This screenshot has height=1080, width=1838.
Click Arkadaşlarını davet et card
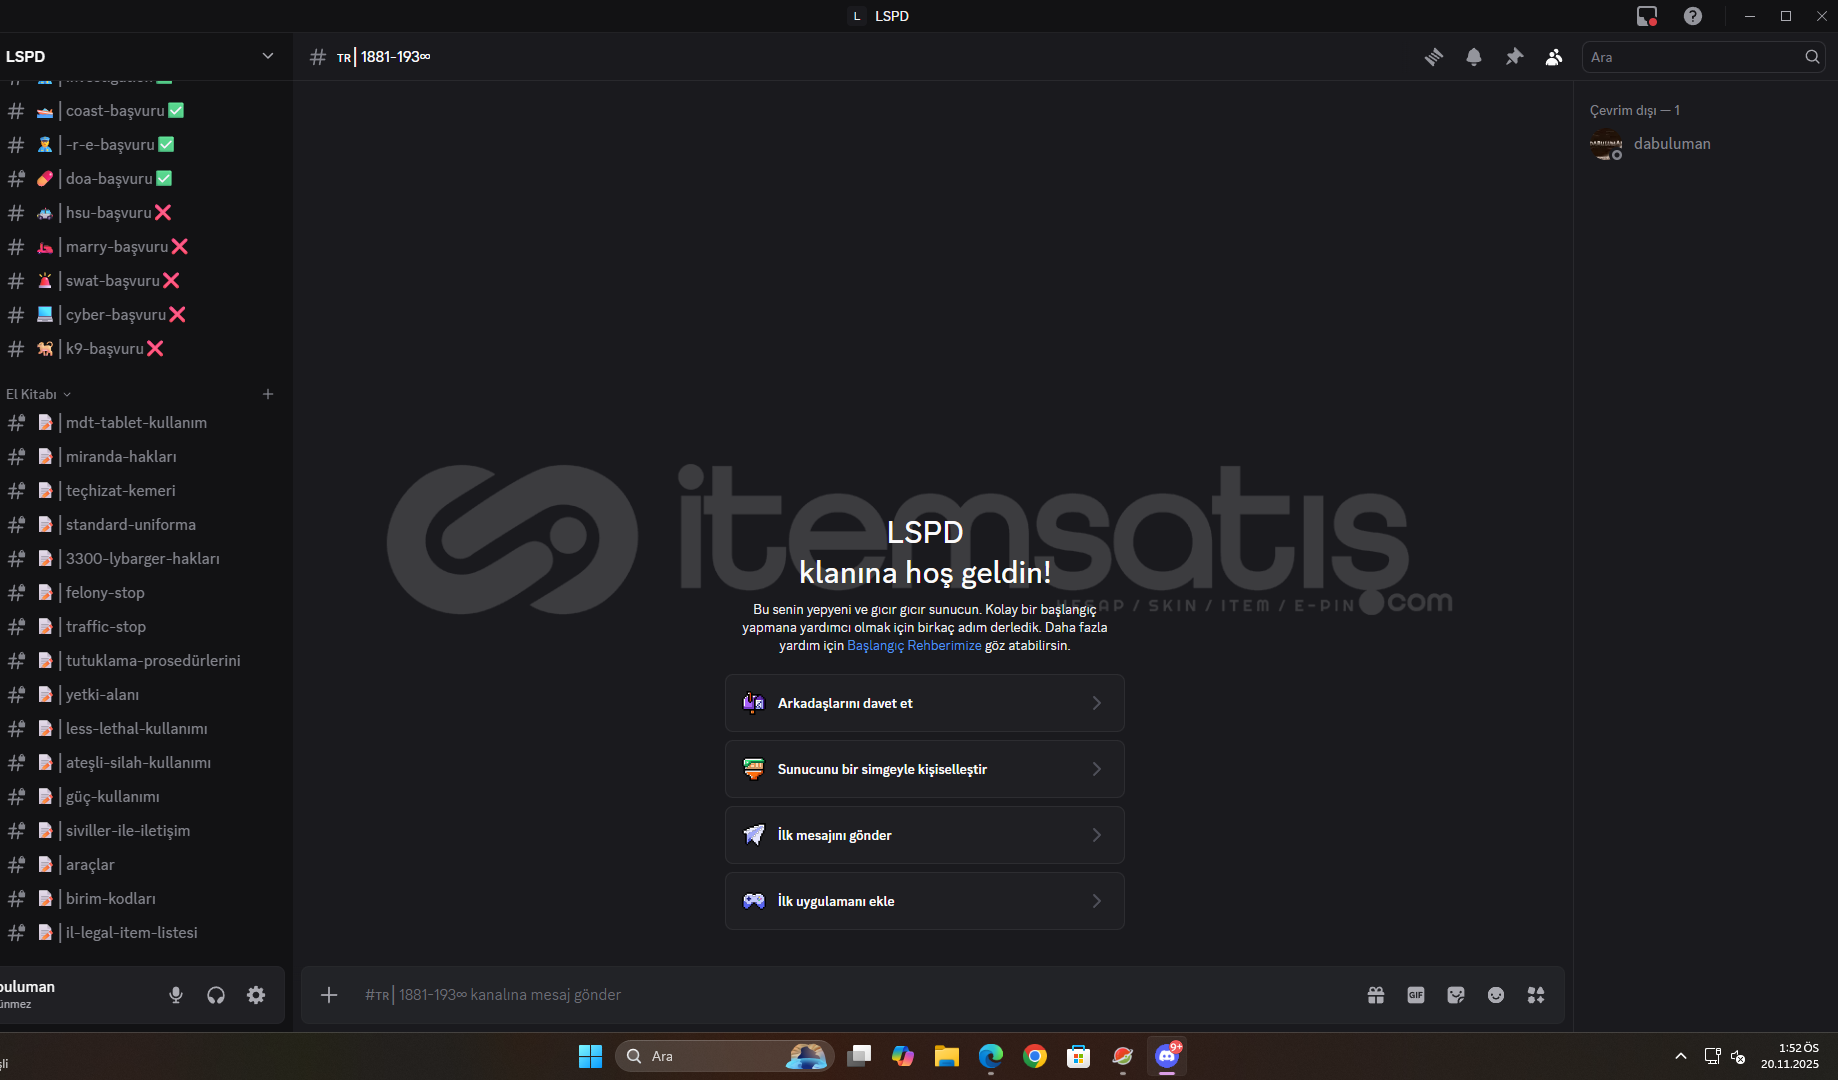pos(925,703)
